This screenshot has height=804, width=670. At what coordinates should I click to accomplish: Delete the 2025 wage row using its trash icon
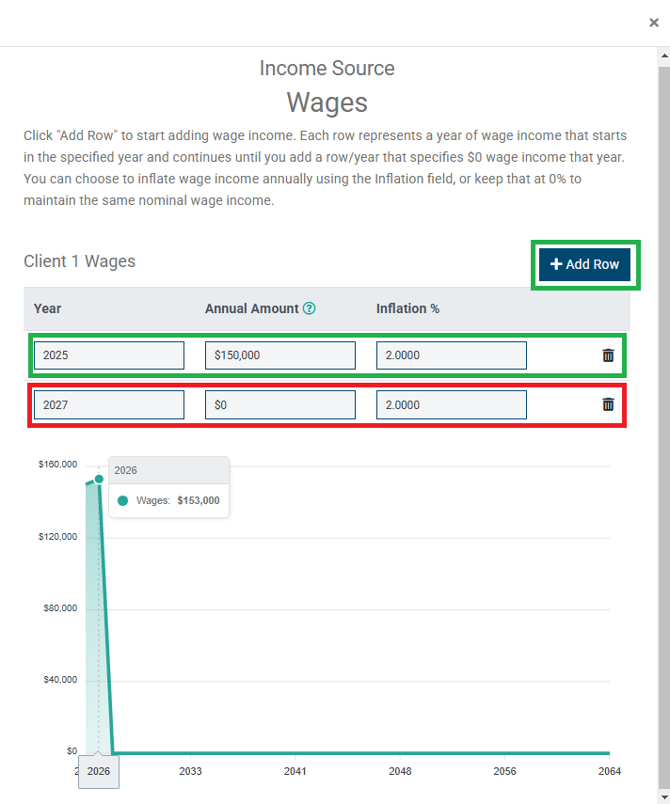click(x=607, y=354)
